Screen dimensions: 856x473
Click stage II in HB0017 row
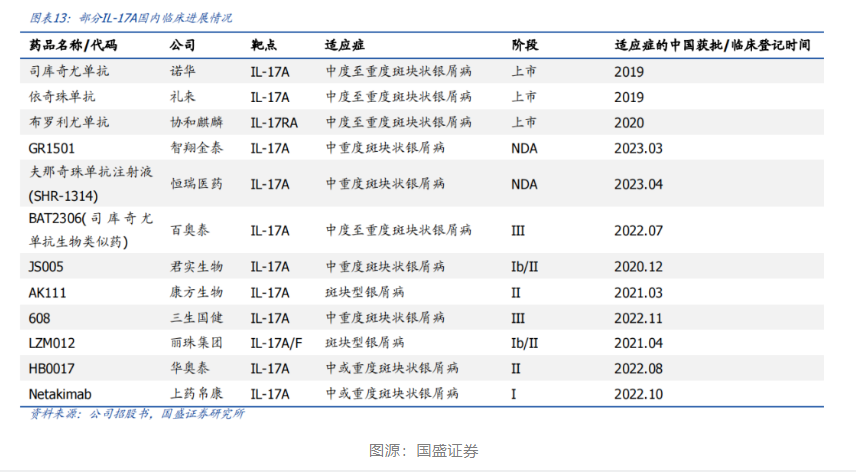(516, 369)
